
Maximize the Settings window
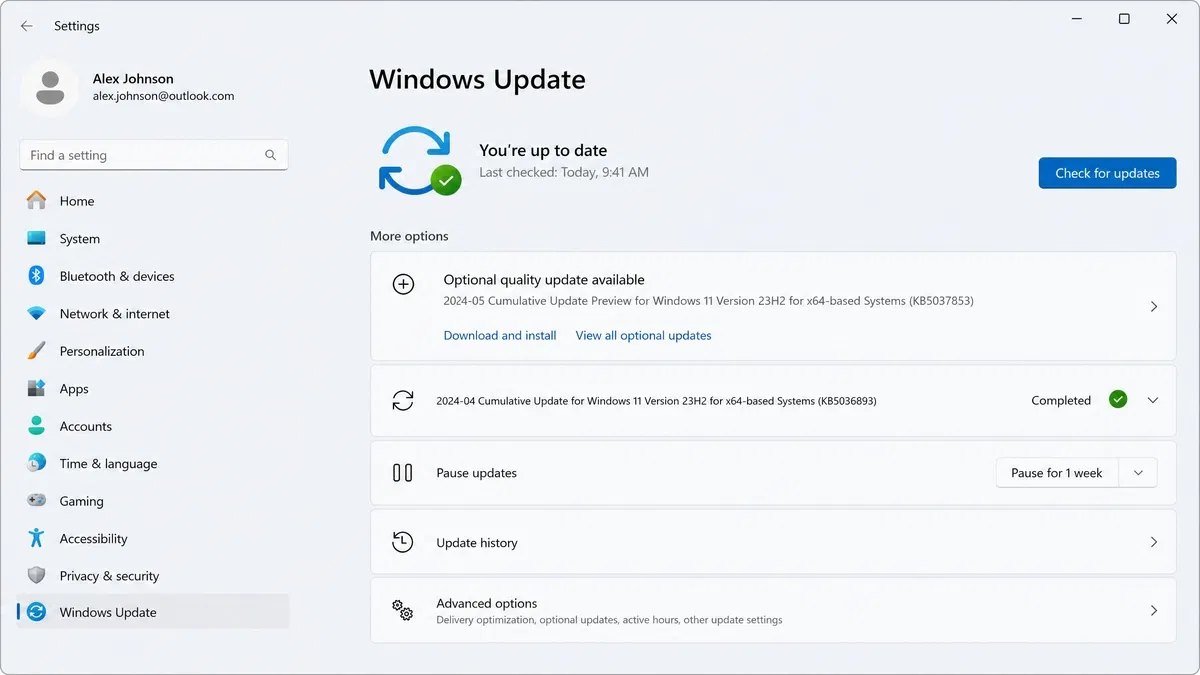pos(1124,19)
